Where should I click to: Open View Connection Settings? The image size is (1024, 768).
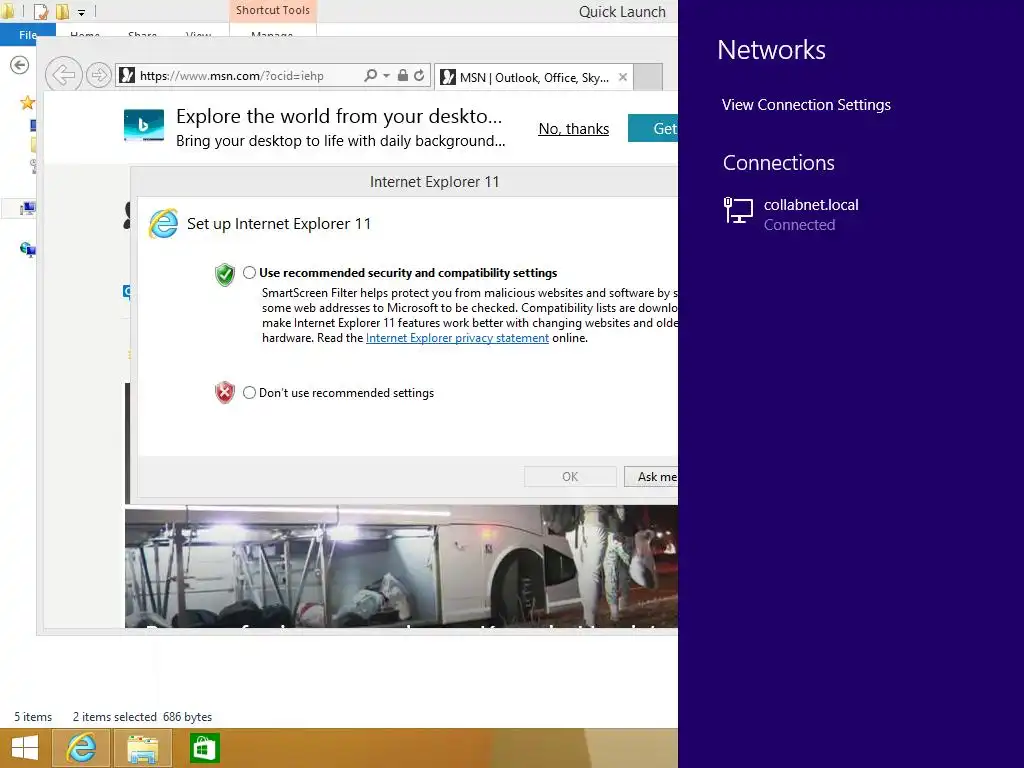[x=806, y=105]
